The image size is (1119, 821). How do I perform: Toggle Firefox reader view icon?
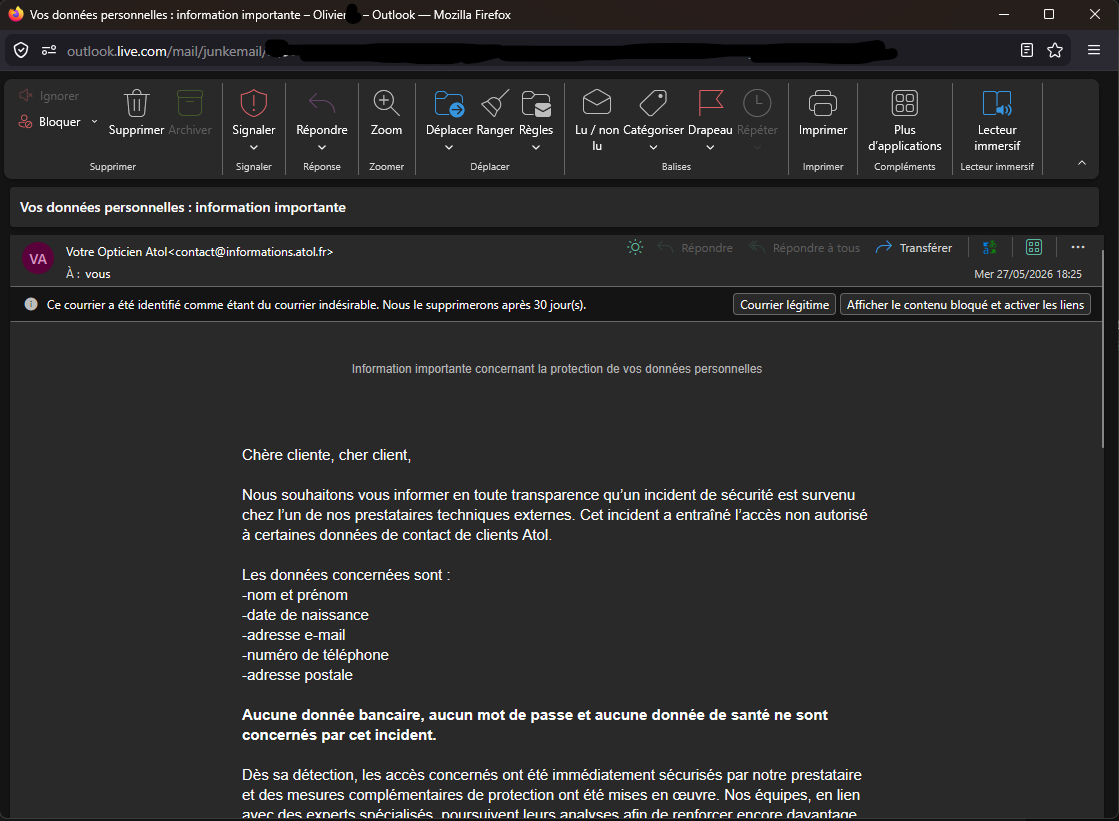[x=1027, y=50]
